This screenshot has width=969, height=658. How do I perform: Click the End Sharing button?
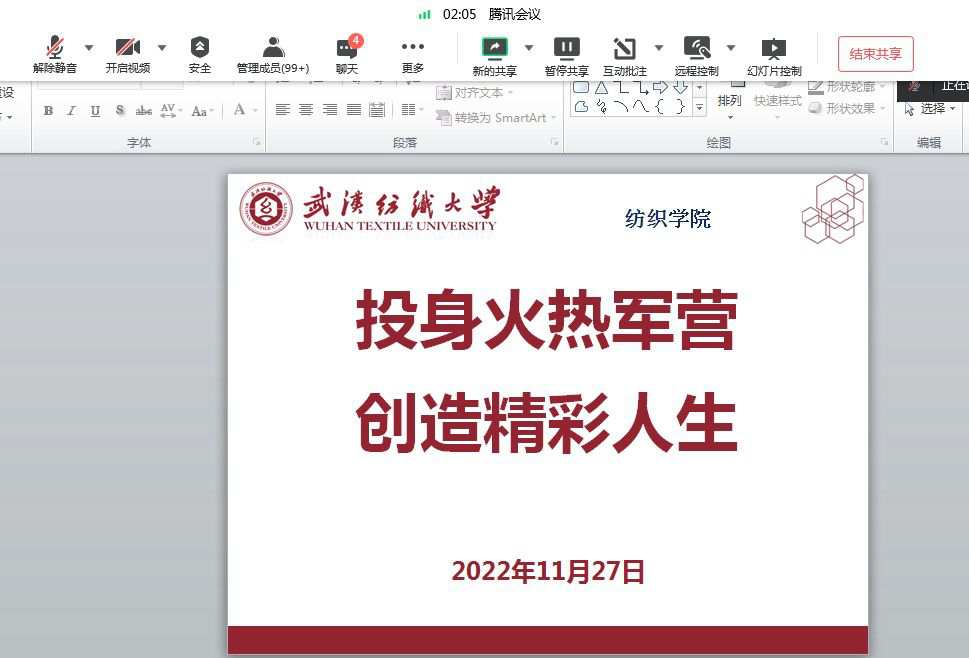tap(875, 54)
